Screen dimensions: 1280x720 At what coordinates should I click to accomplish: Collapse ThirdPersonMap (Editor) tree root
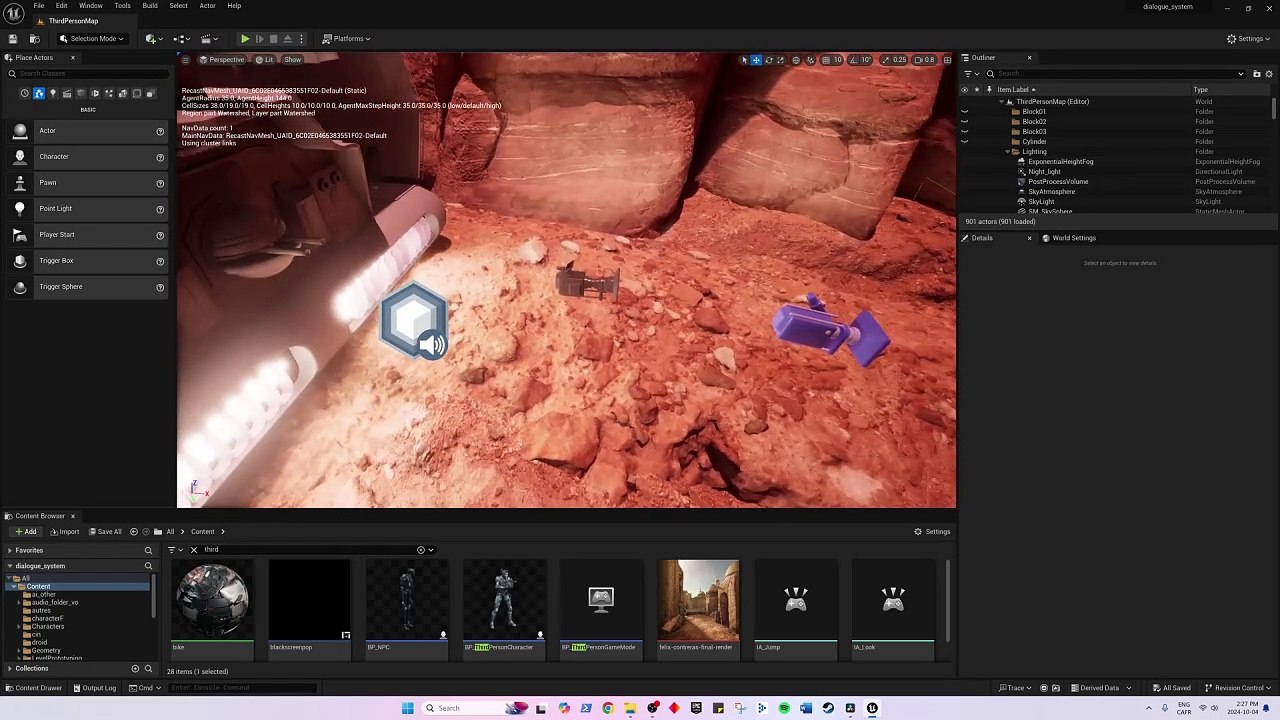[x=1002, y=102]
